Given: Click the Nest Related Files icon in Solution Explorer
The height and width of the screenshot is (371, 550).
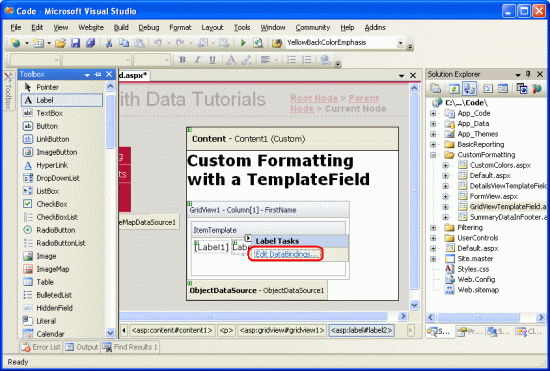Looking at the screenshot, I should [469, 89].
